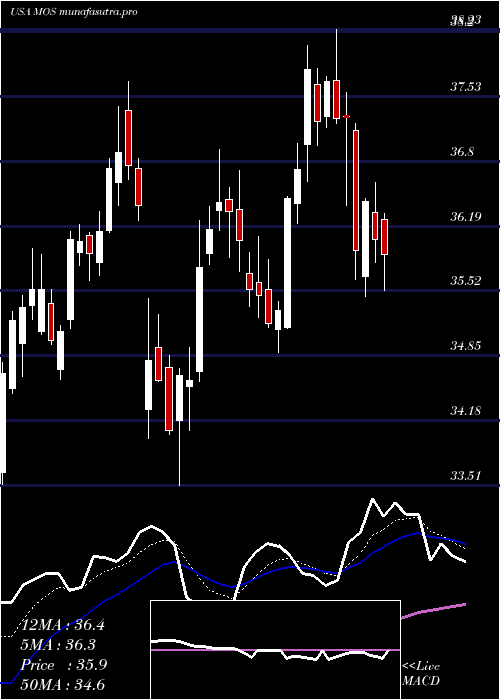Click the Price : 35.9 reading
Image resolution: width=500 pixels, height=700 pixels.
click(x=63, y=665)
